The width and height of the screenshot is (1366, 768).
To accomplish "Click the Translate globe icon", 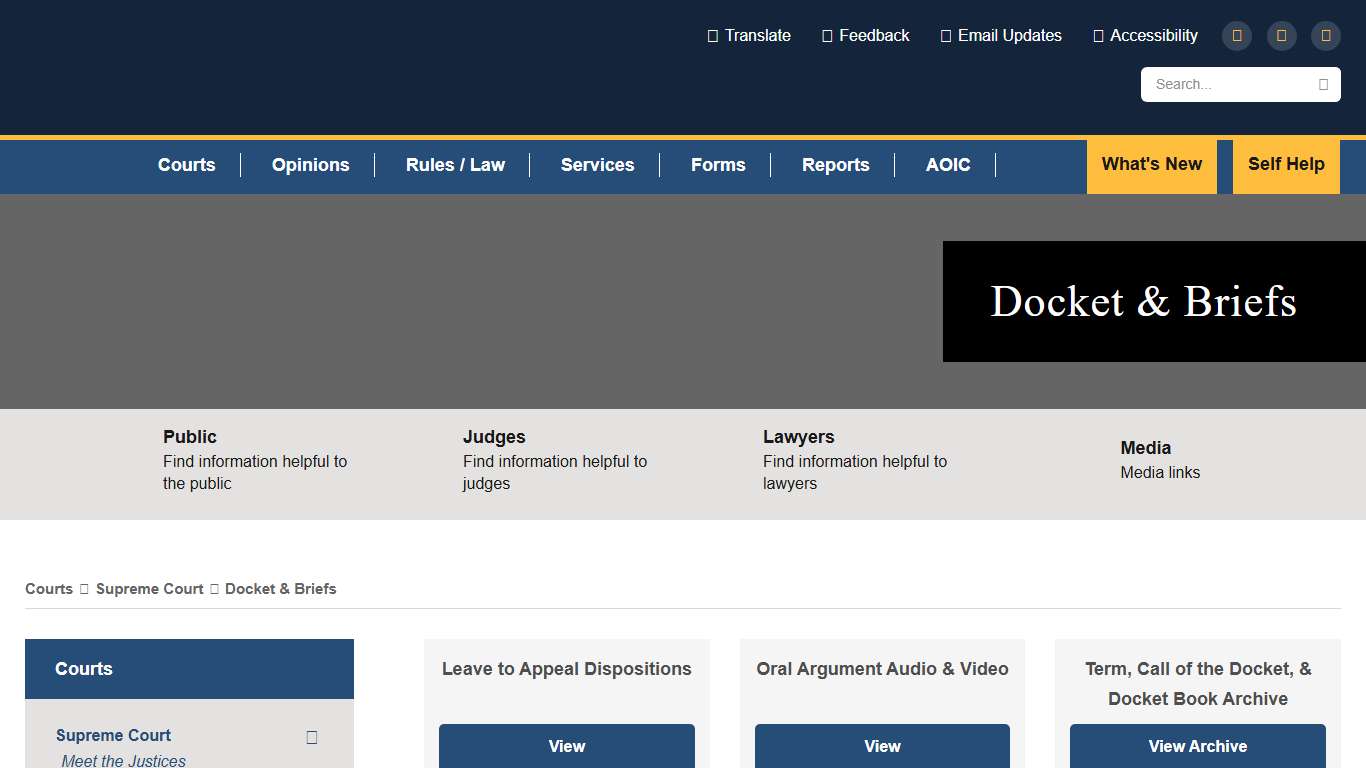I will 712,35.
